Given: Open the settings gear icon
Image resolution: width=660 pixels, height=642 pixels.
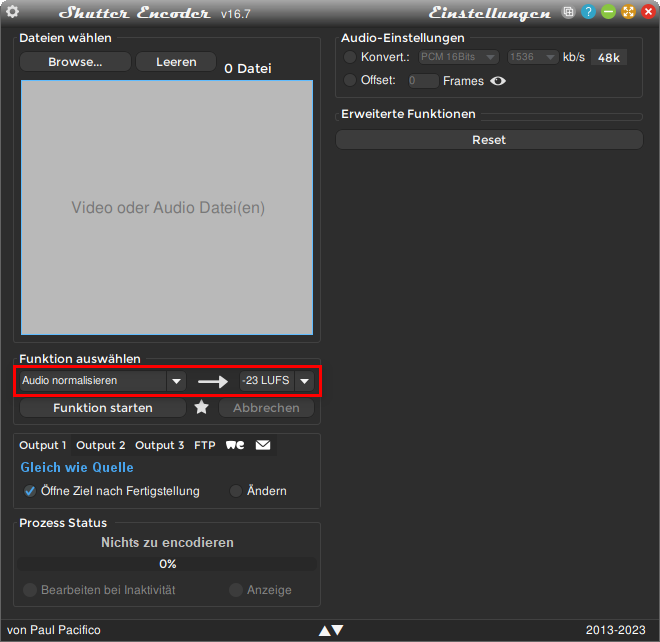Looking at the screenshot, I should (12, 12).
